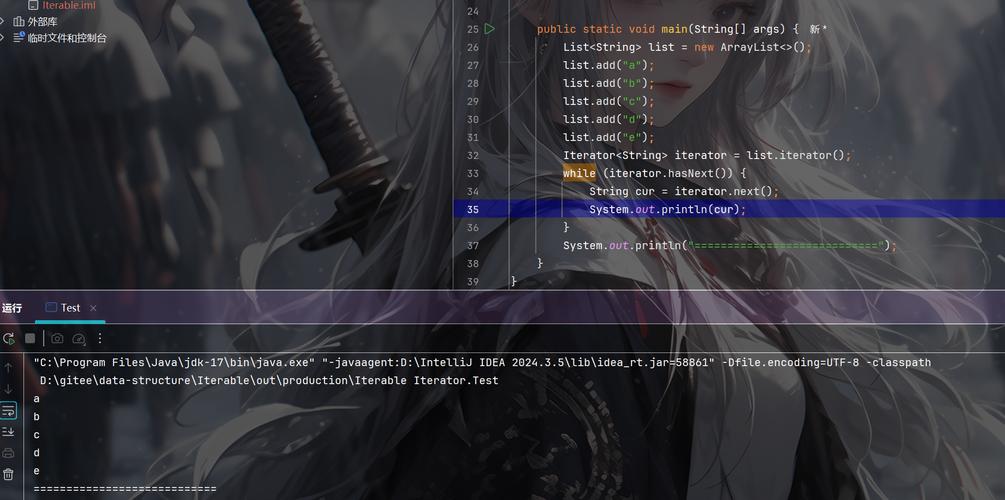This screenshot has width=1005, height=500.
Task: Stop the running process
Action: coord(30,338)
